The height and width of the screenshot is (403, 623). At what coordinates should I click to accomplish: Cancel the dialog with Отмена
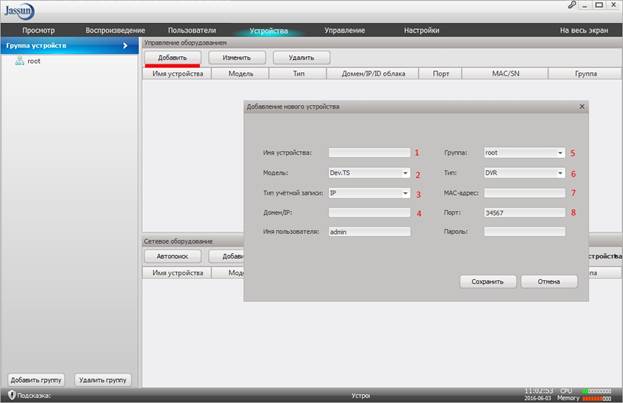coord(549,281)
